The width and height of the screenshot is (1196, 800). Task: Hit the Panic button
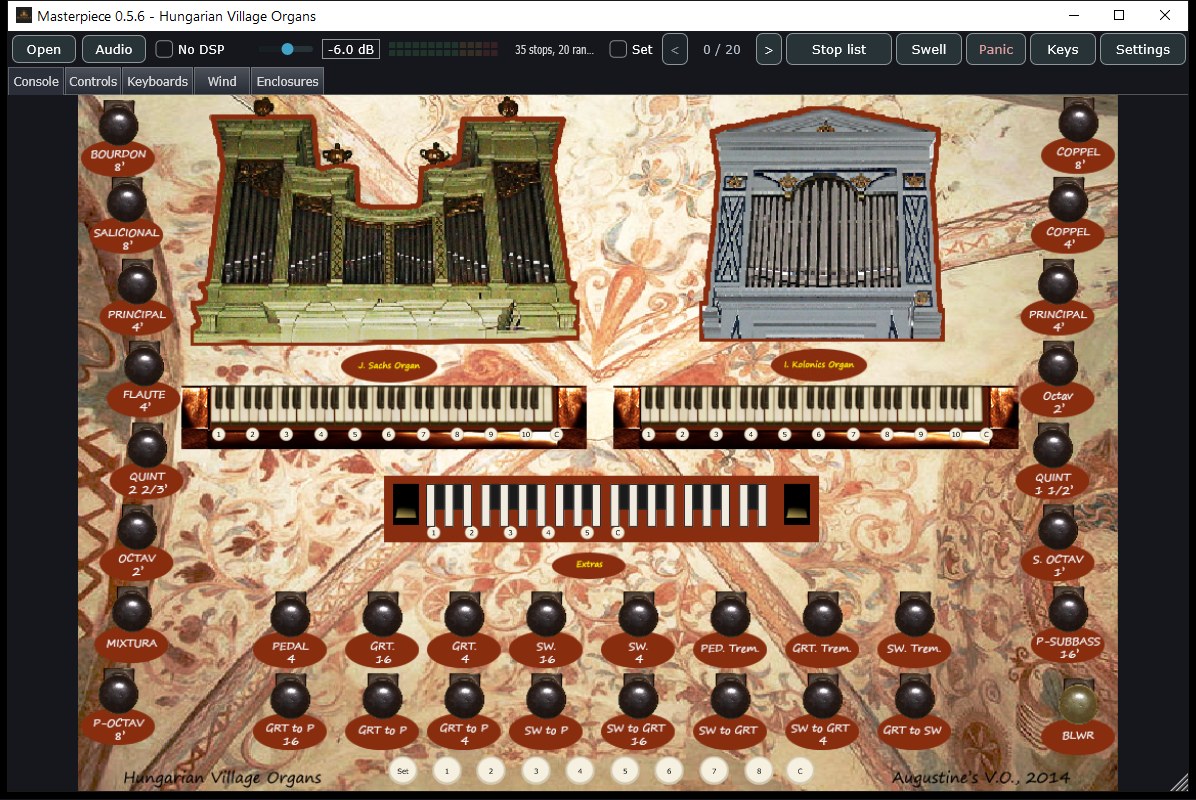[995, 49]
